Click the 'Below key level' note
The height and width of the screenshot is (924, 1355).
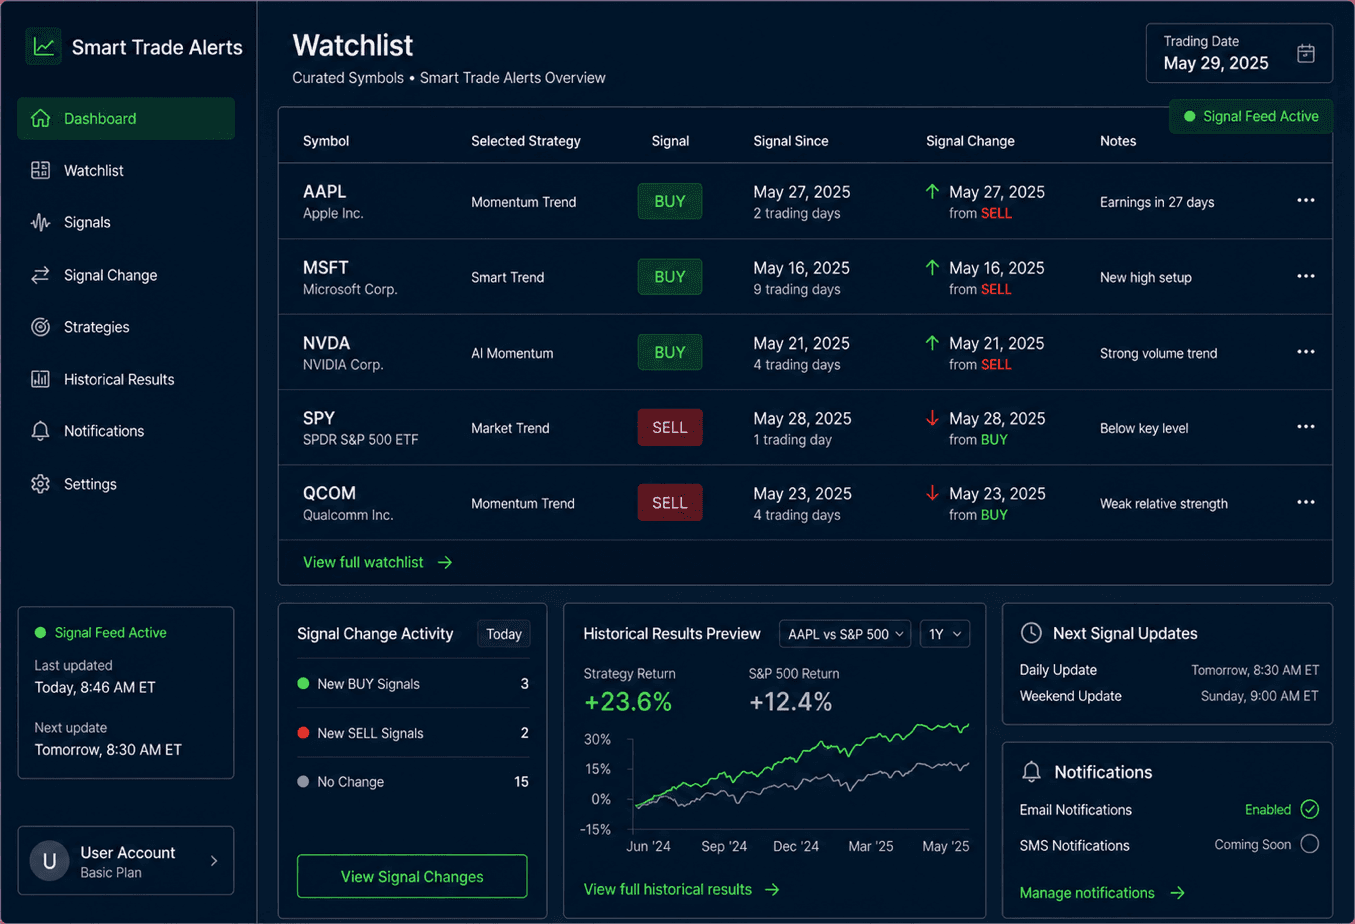1144,428
